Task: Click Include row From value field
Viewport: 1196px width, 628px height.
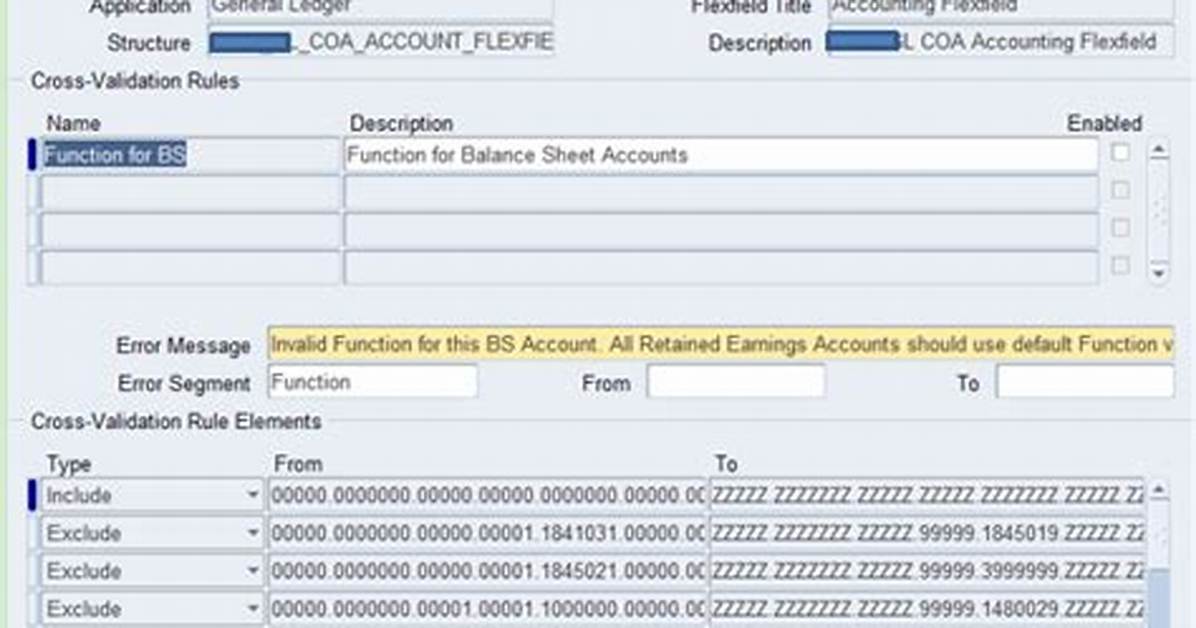Action: click(x=487, y=495)
